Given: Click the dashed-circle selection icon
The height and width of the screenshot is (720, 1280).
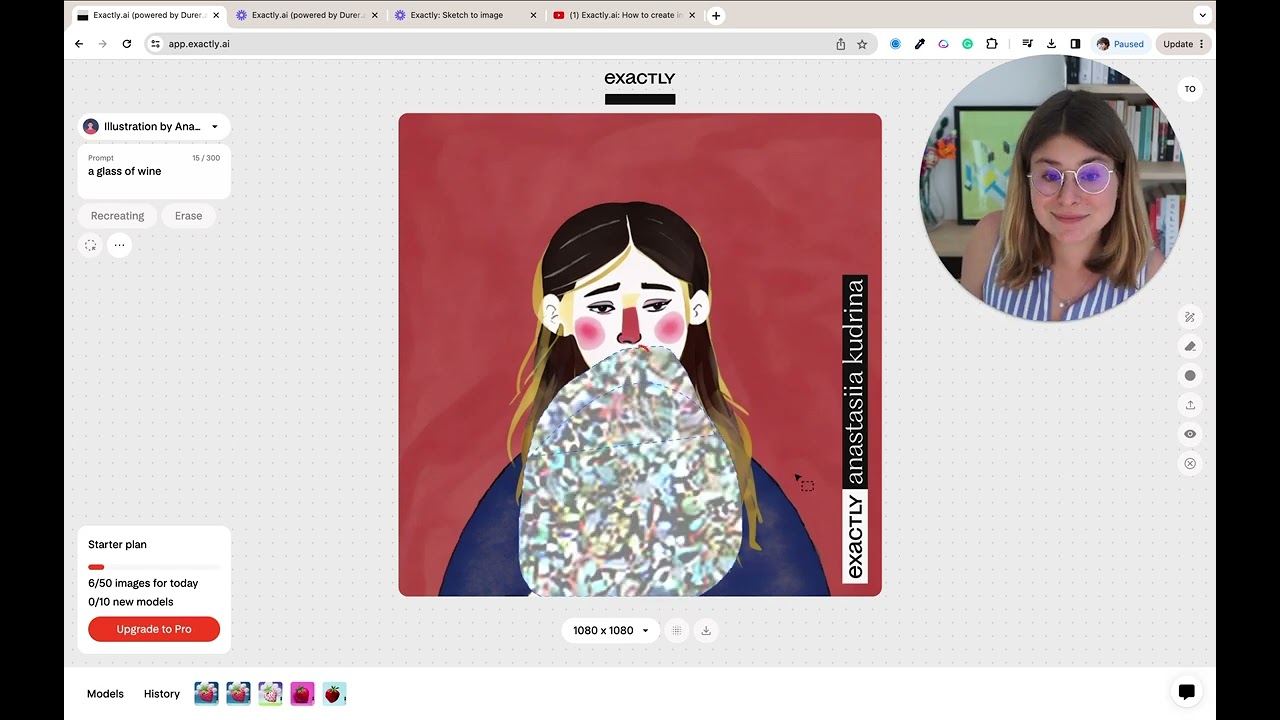Looking at the screenshot, I should click(x=91, y=245).
